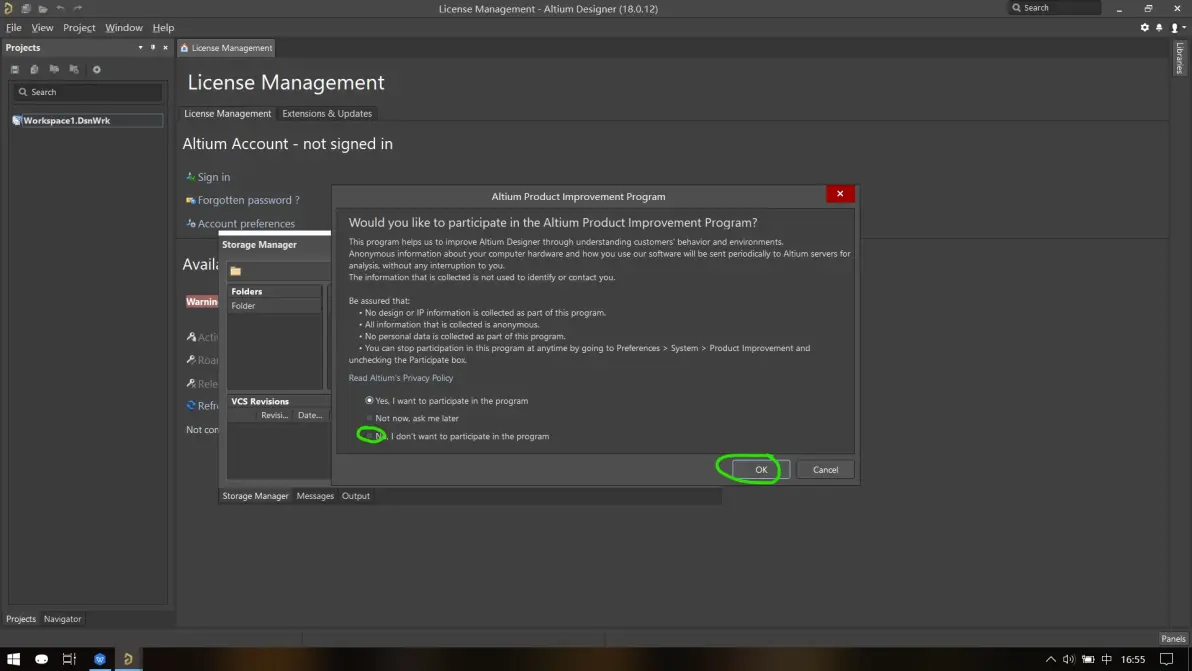Open Account preferences link

point(240,223)
